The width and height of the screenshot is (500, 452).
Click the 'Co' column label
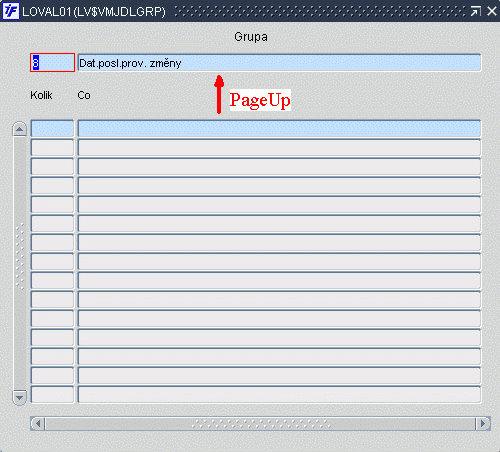coord(84,95)
